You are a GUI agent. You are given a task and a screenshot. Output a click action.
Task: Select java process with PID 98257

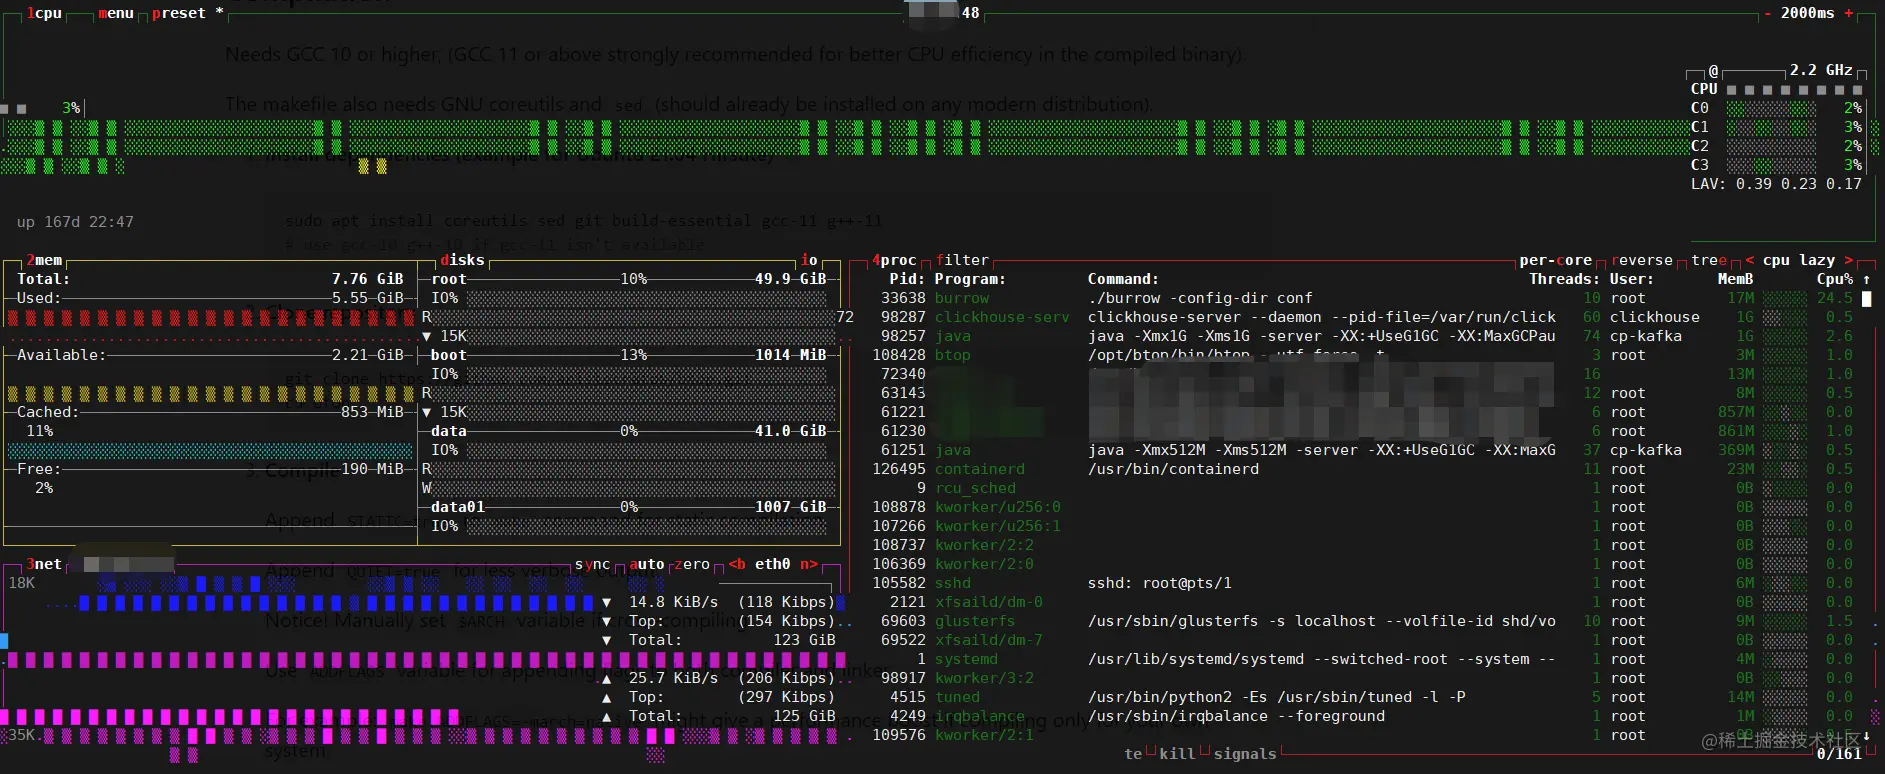[1363, 336]
